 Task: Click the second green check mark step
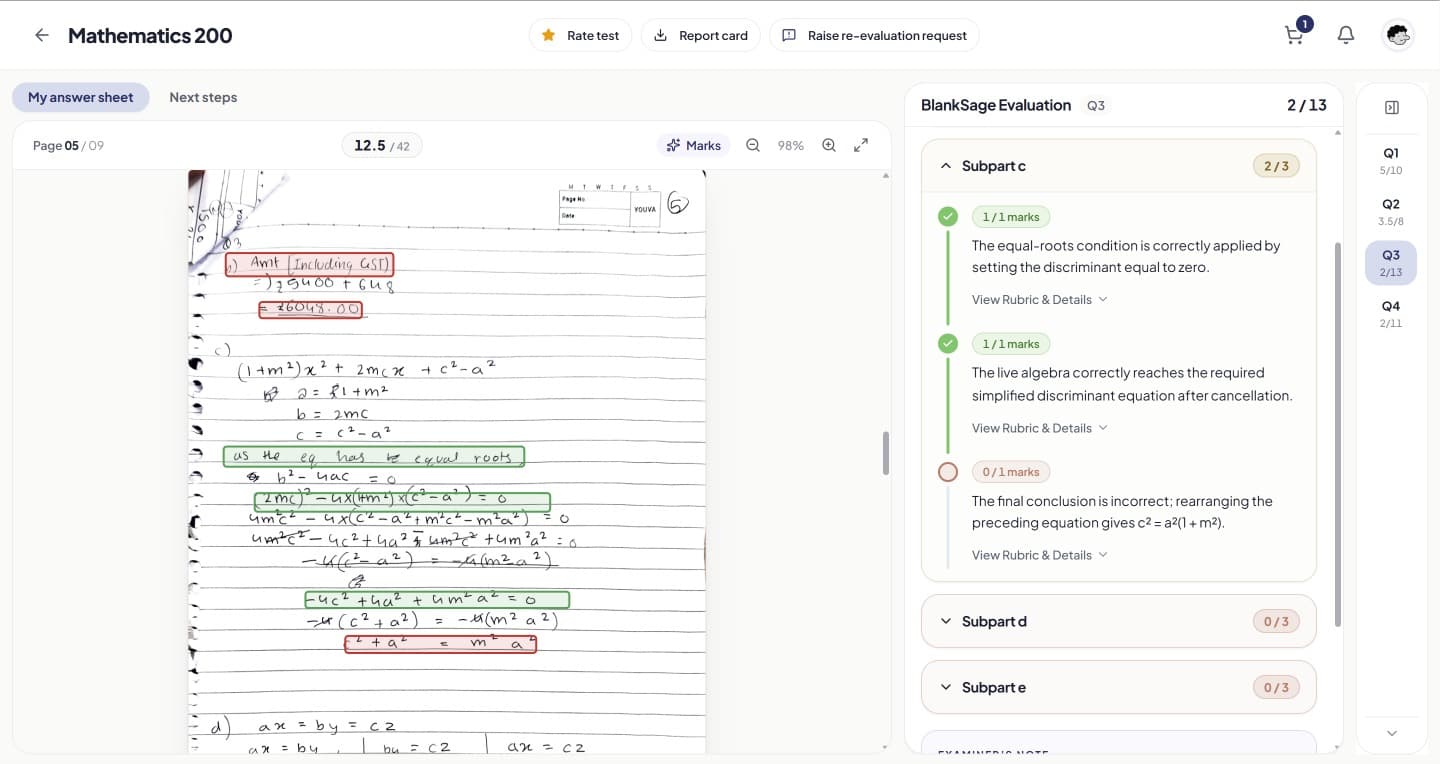(x=948, y=343)
